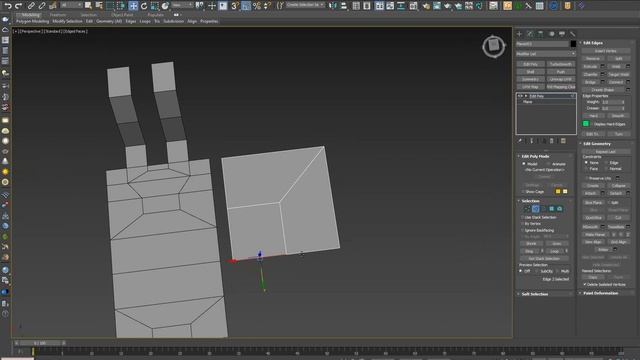Toggle the Spinner Snap icon
Image resolution: width=640 pixels, height=360 pixels.
point(267,6)
